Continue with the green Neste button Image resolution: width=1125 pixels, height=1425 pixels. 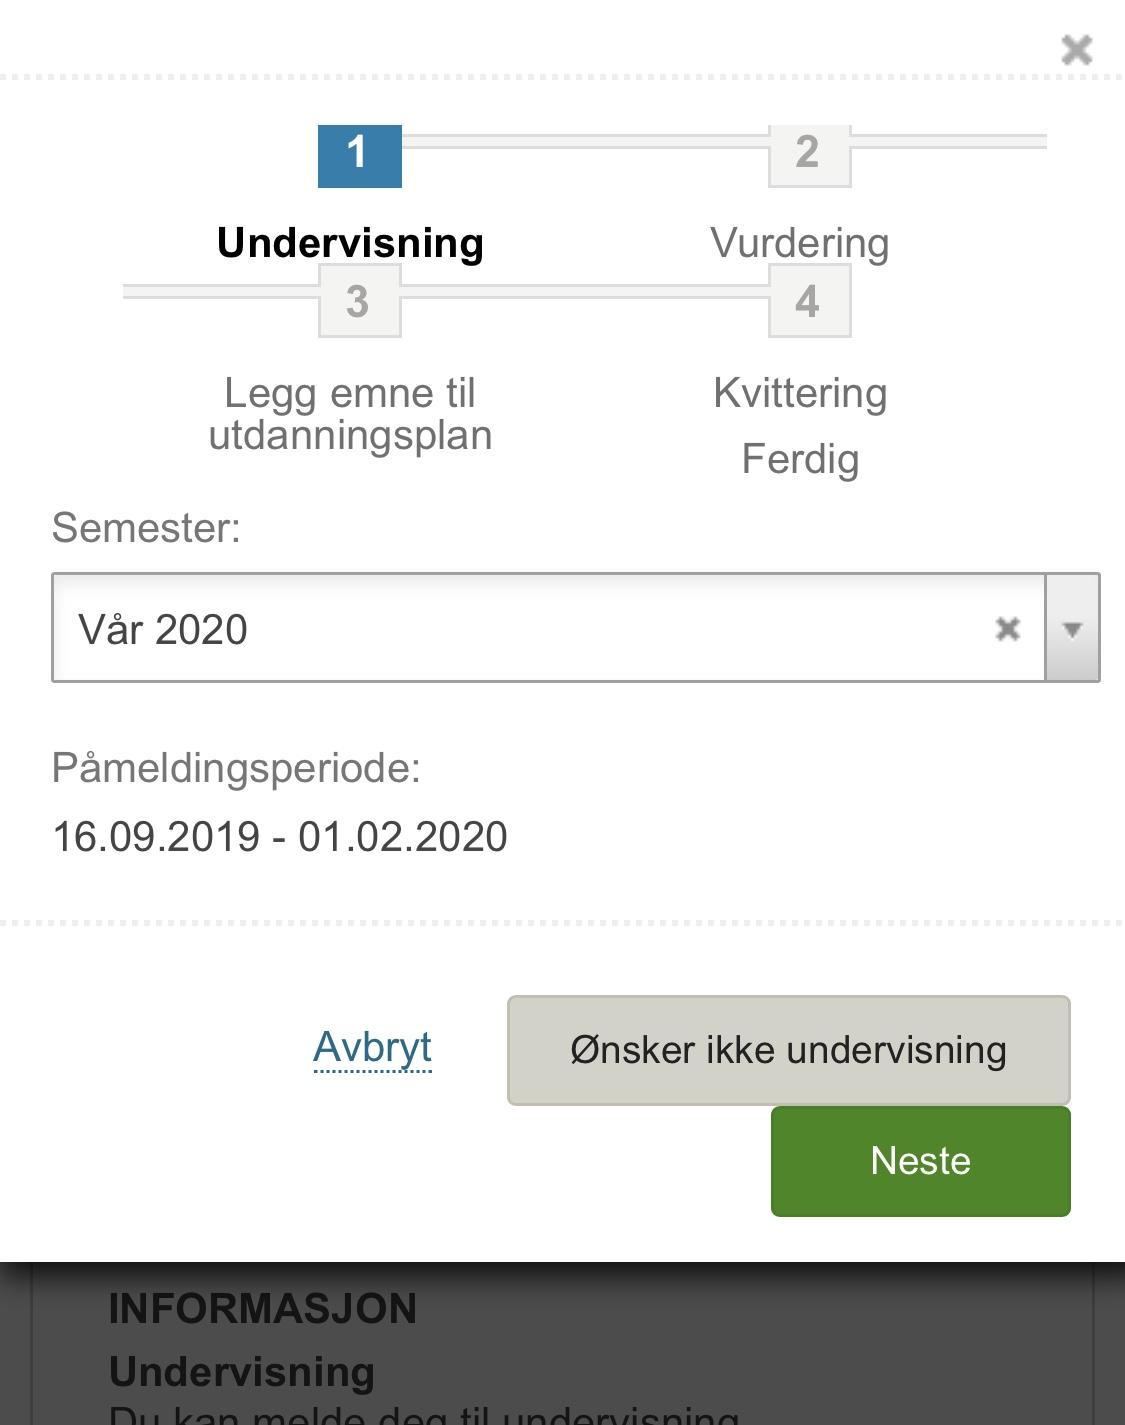[x=921, y=1161]
